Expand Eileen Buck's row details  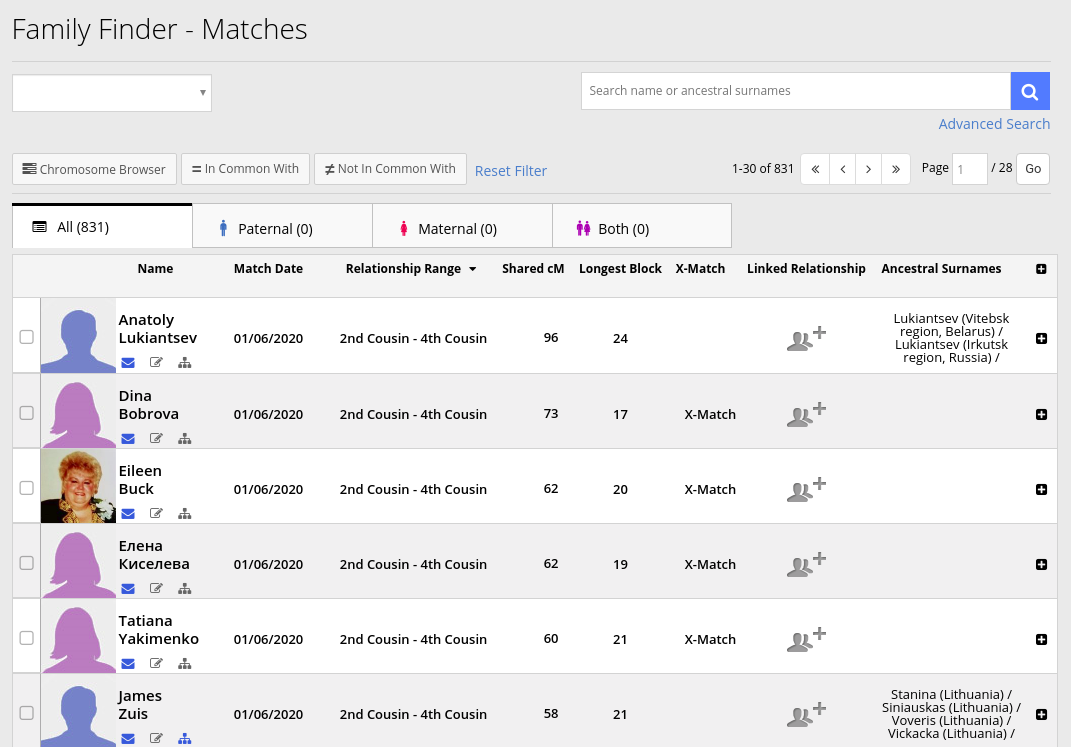(1041, 490)
